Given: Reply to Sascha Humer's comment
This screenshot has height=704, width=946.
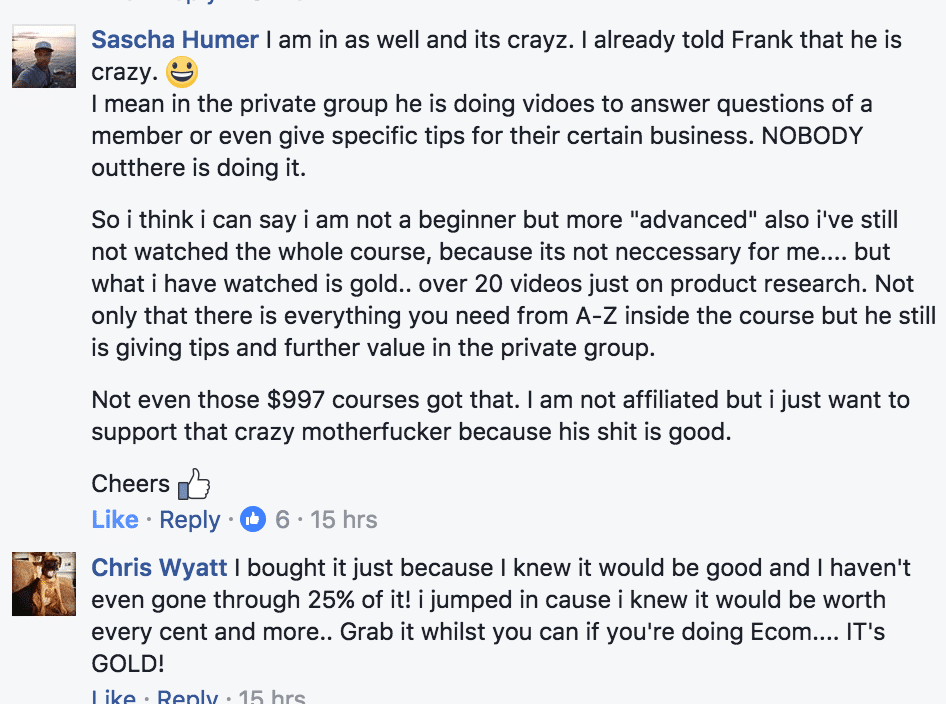Looking at the screenshot, I should 190,520.
